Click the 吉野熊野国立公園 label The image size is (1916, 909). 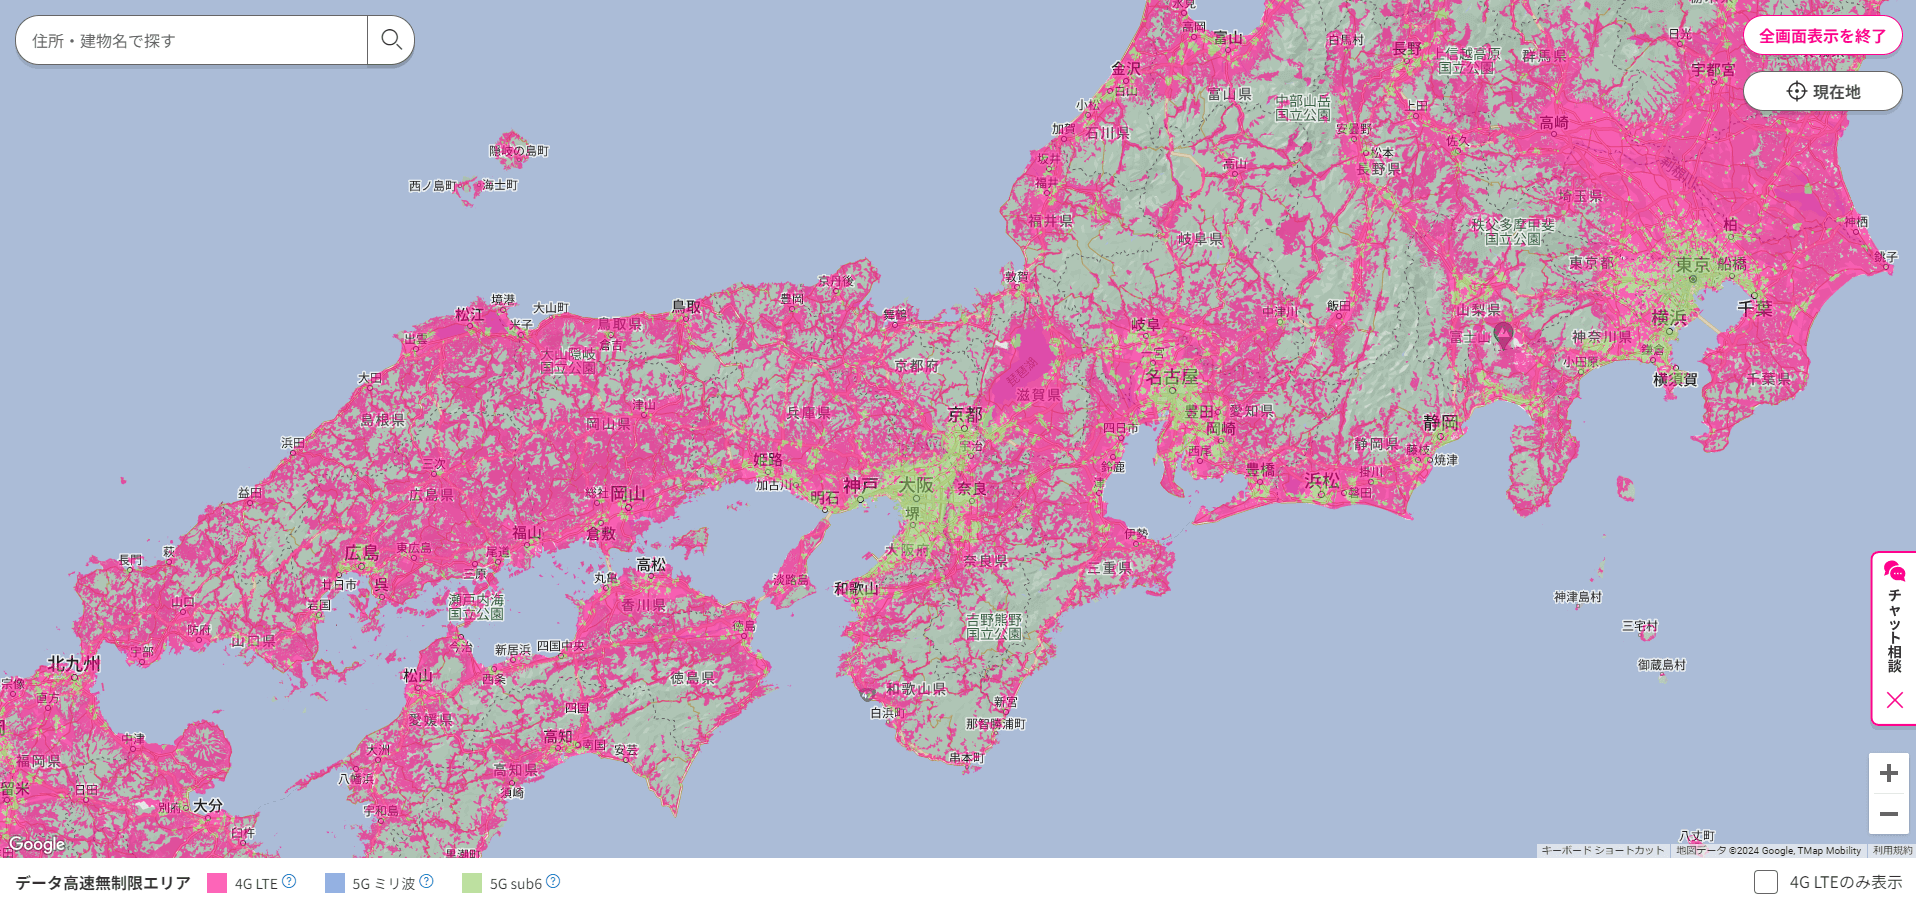click(x=994, y=627)
